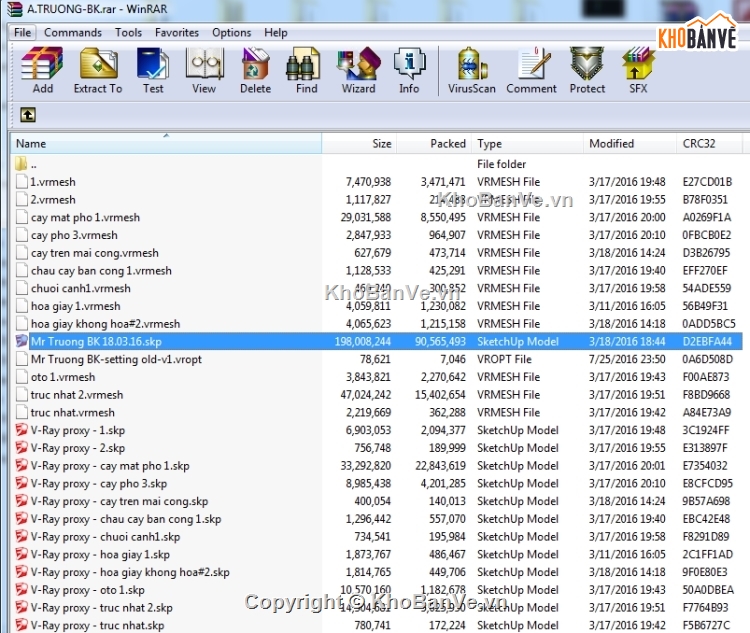Click icon of V-Ray proxy - hoa giay 1.skp
The height and width of the screenshot is (633, 750).
point(22,554)
